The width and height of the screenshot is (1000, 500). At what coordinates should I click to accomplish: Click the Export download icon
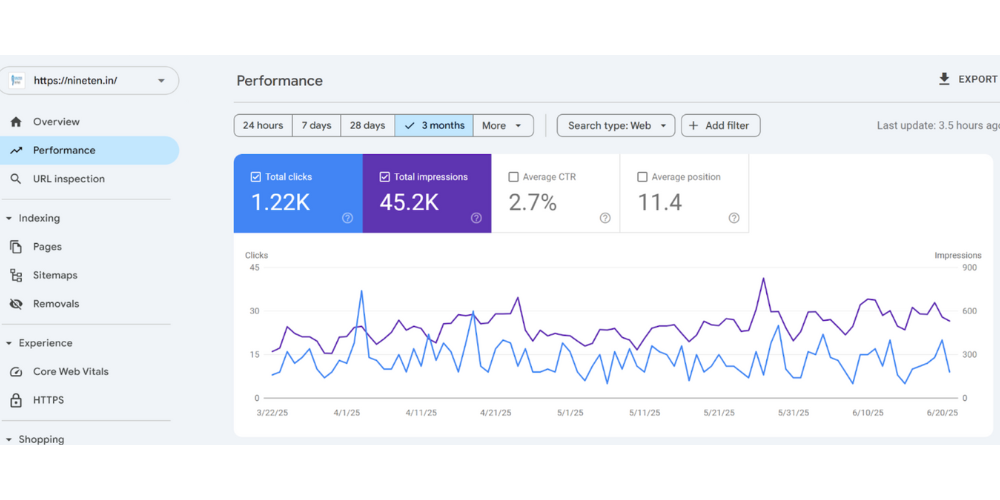[x=944, y=79]
